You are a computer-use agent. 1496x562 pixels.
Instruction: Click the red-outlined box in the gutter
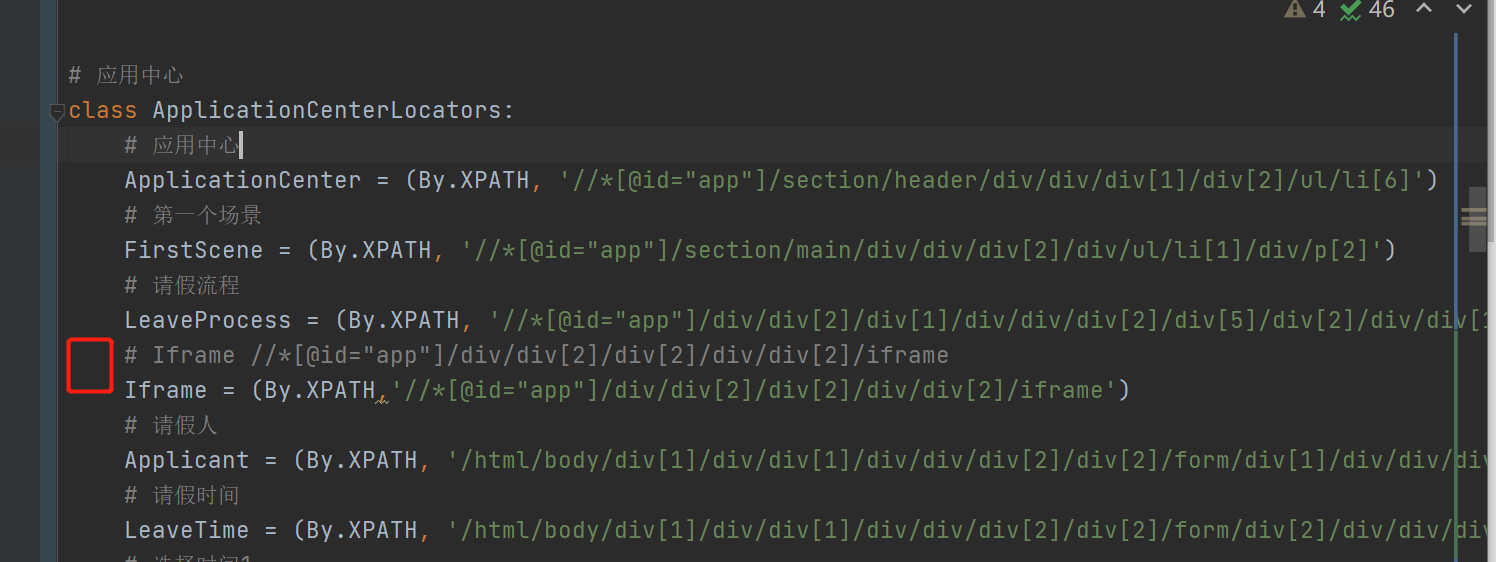point(89,366)
